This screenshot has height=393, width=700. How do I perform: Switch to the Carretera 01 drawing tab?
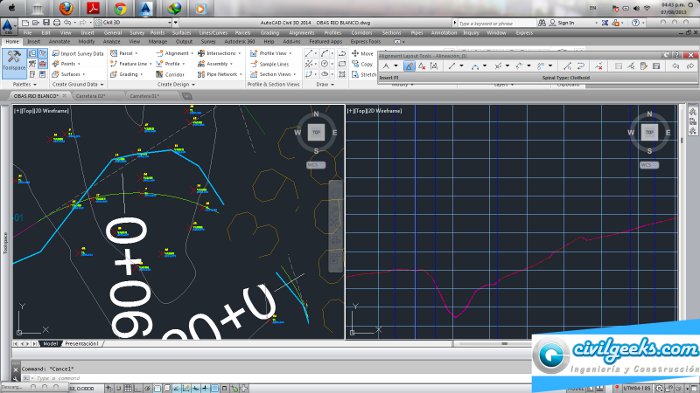click(x=145, y=96)
